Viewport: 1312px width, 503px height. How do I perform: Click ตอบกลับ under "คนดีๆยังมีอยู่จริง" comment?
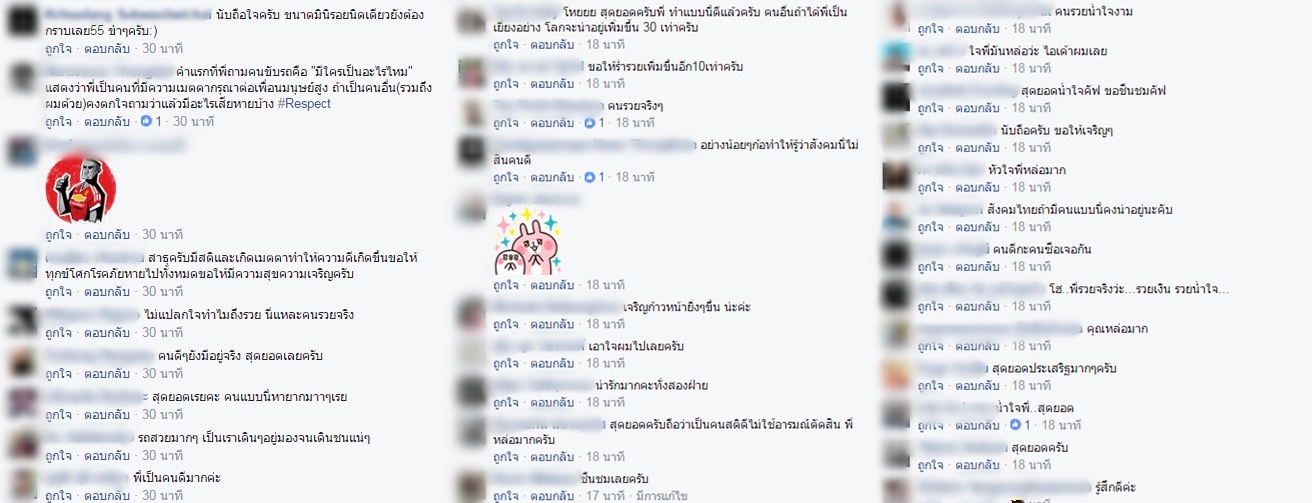pos(107,374)
